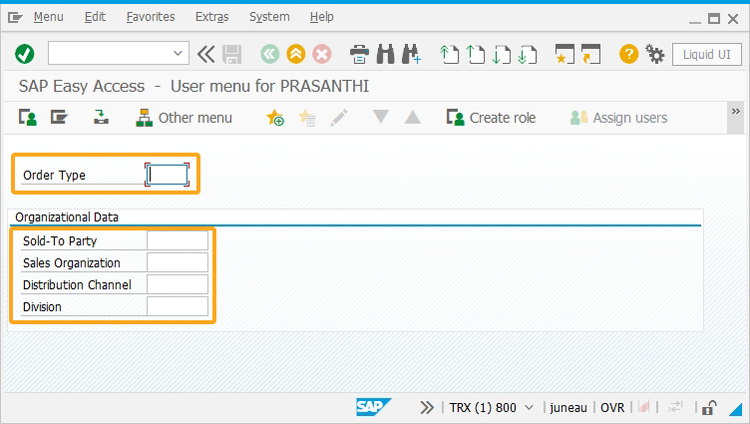Click the Change Favorites pencil icon

coord(339,117)
